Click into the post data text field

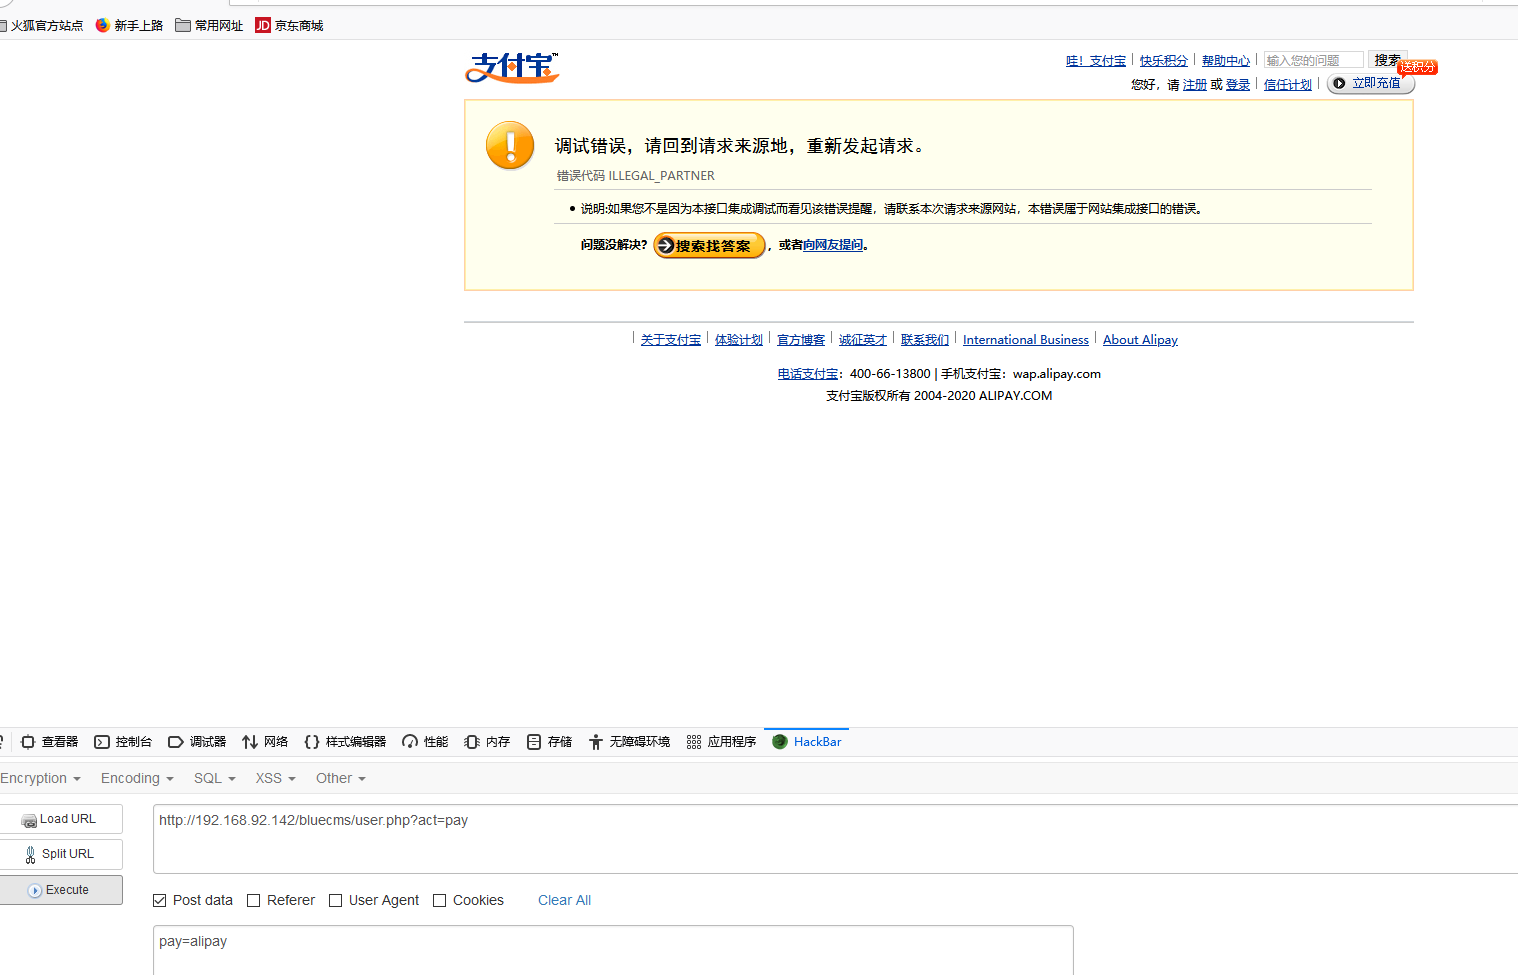click(x=613, y=950)
